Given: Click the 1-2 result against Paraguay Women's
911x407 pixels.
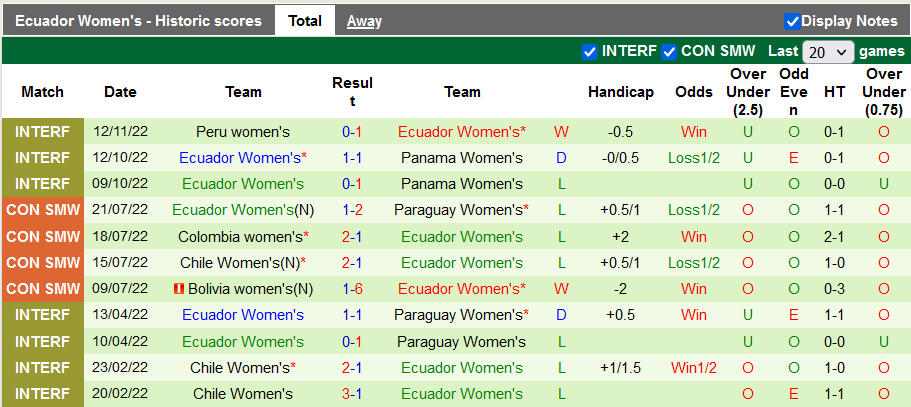Looking at the screenshot, I should 352,210.
